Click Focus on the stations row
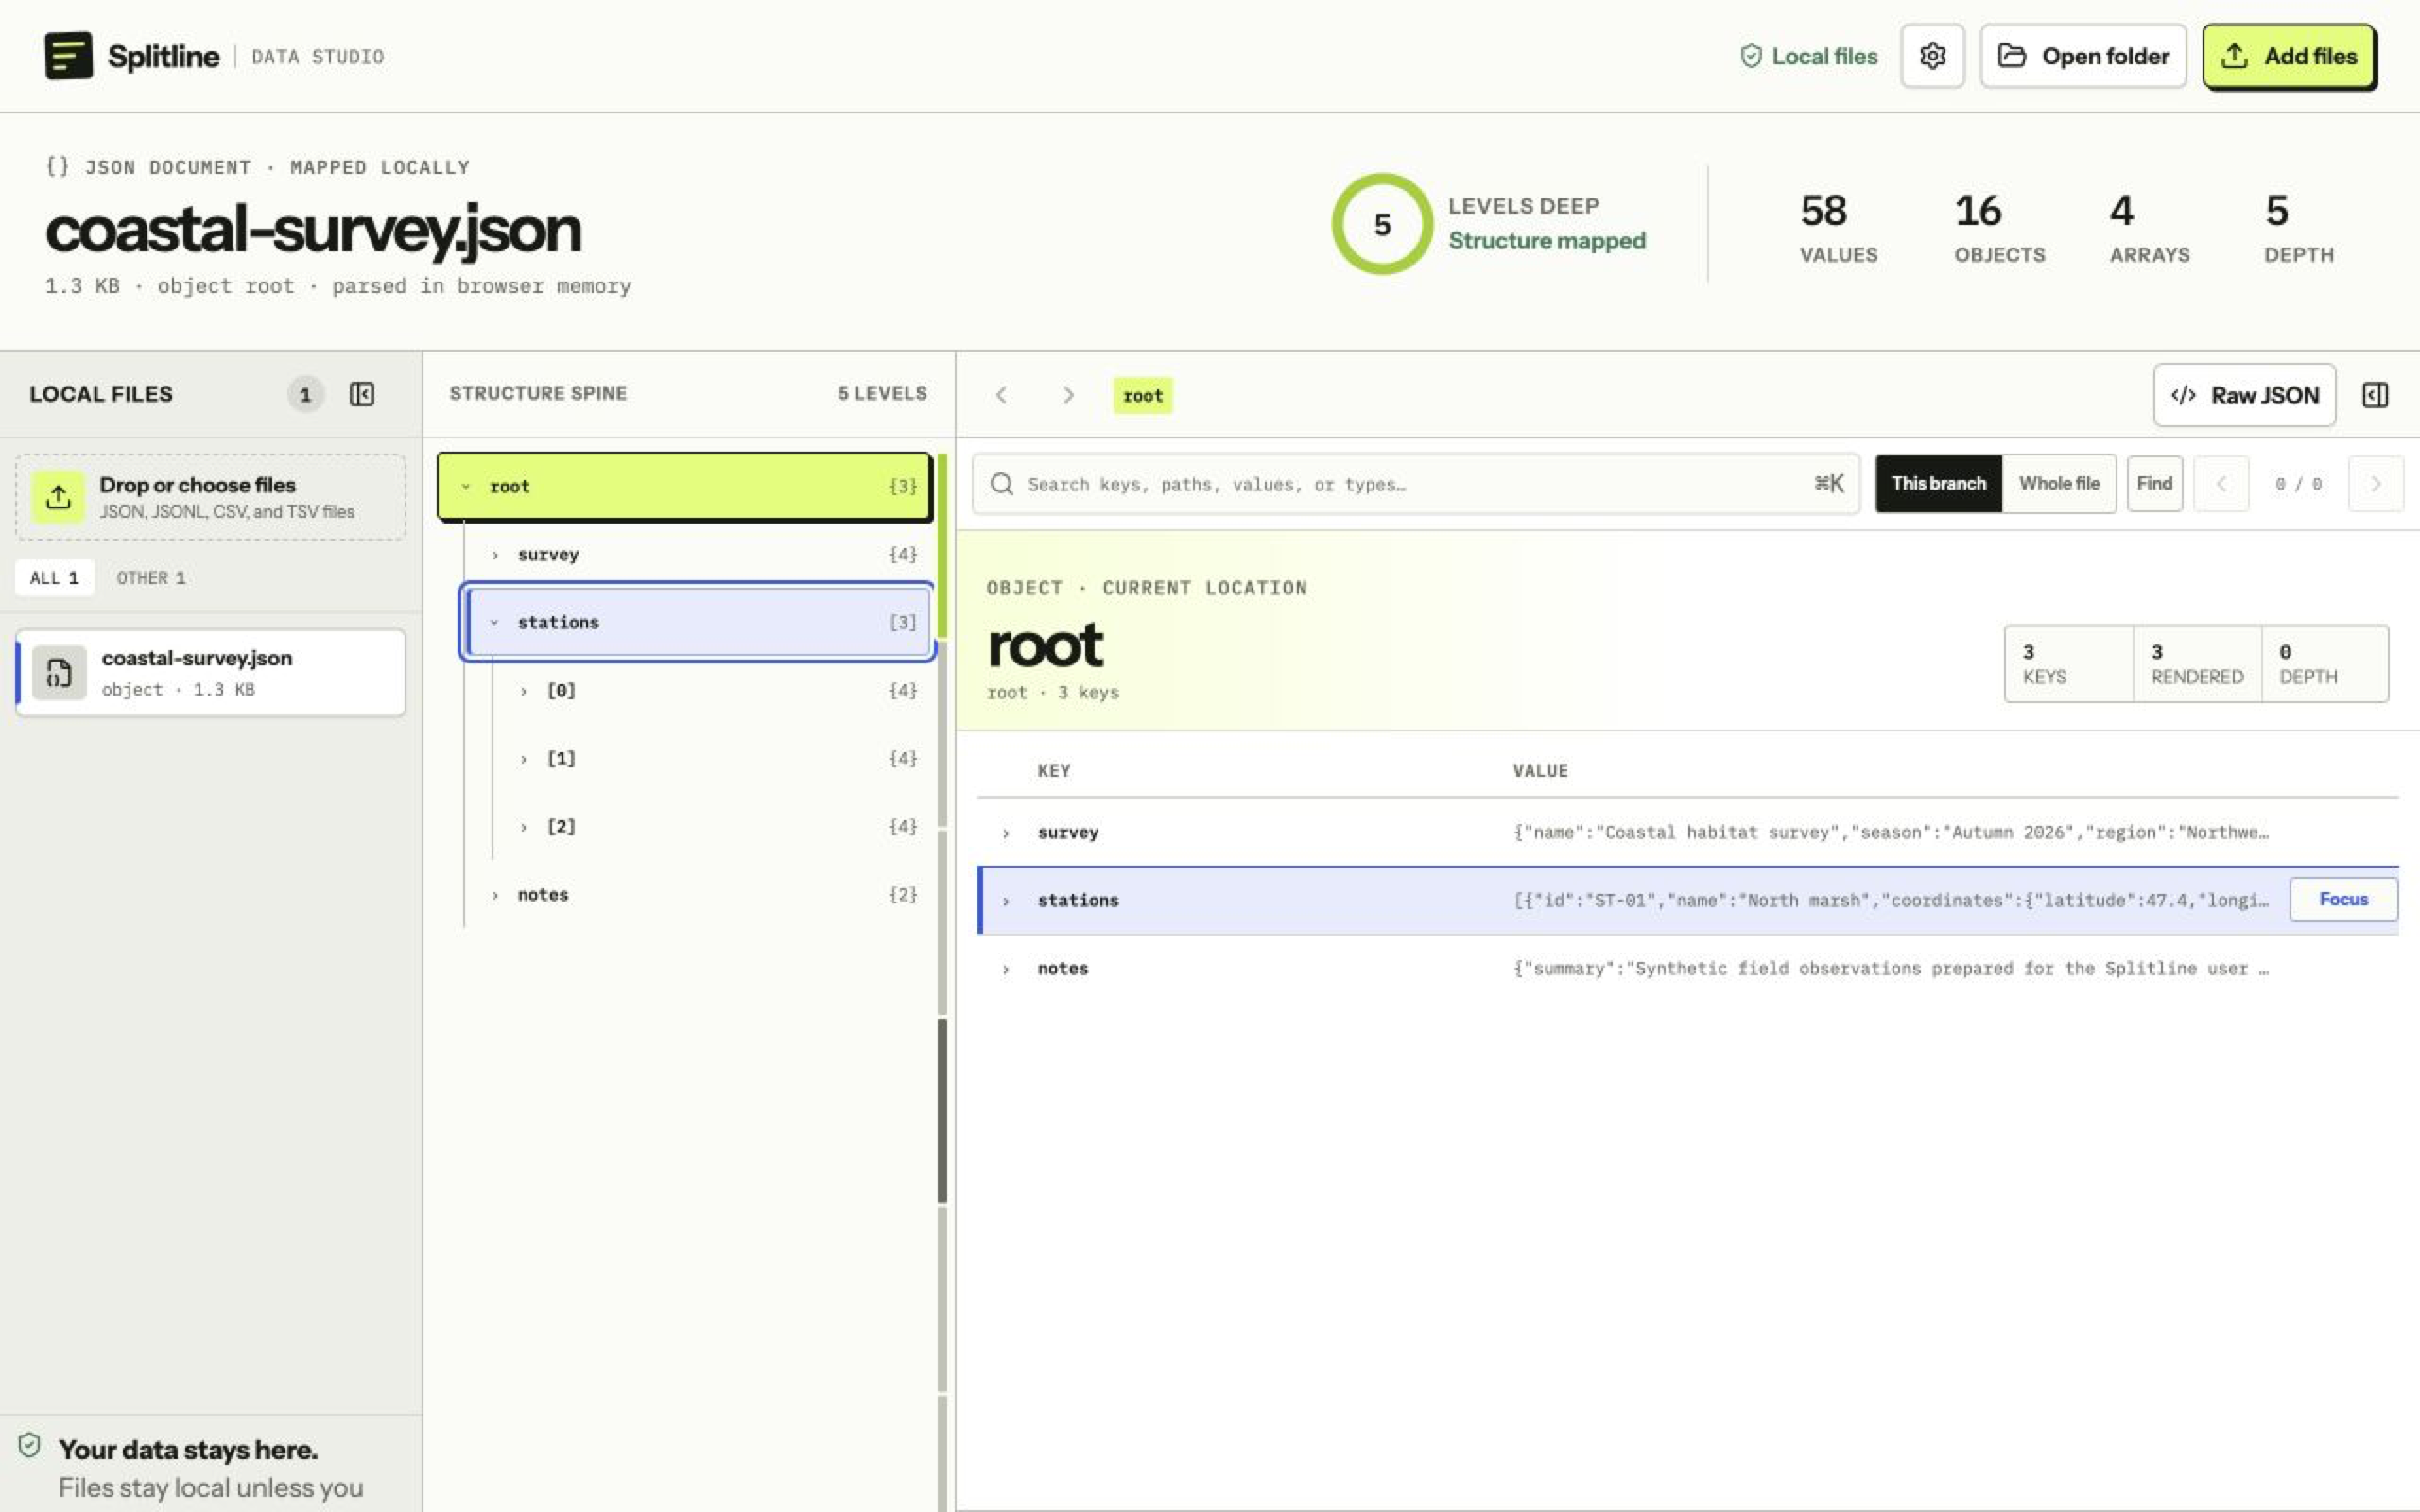This screenshot has width=2420, height=1512. pyautogui.click(x=2343, y=899)
